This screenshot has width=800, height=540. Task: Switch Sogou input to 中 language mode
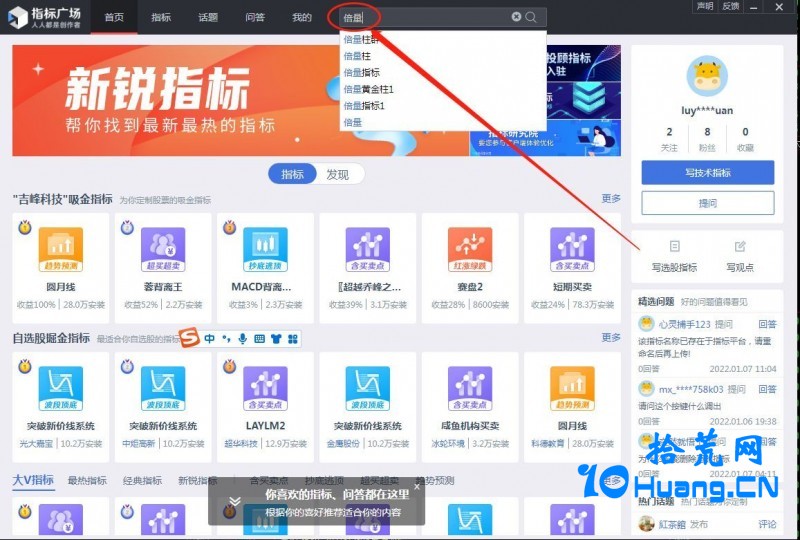[x=209, y=338]
